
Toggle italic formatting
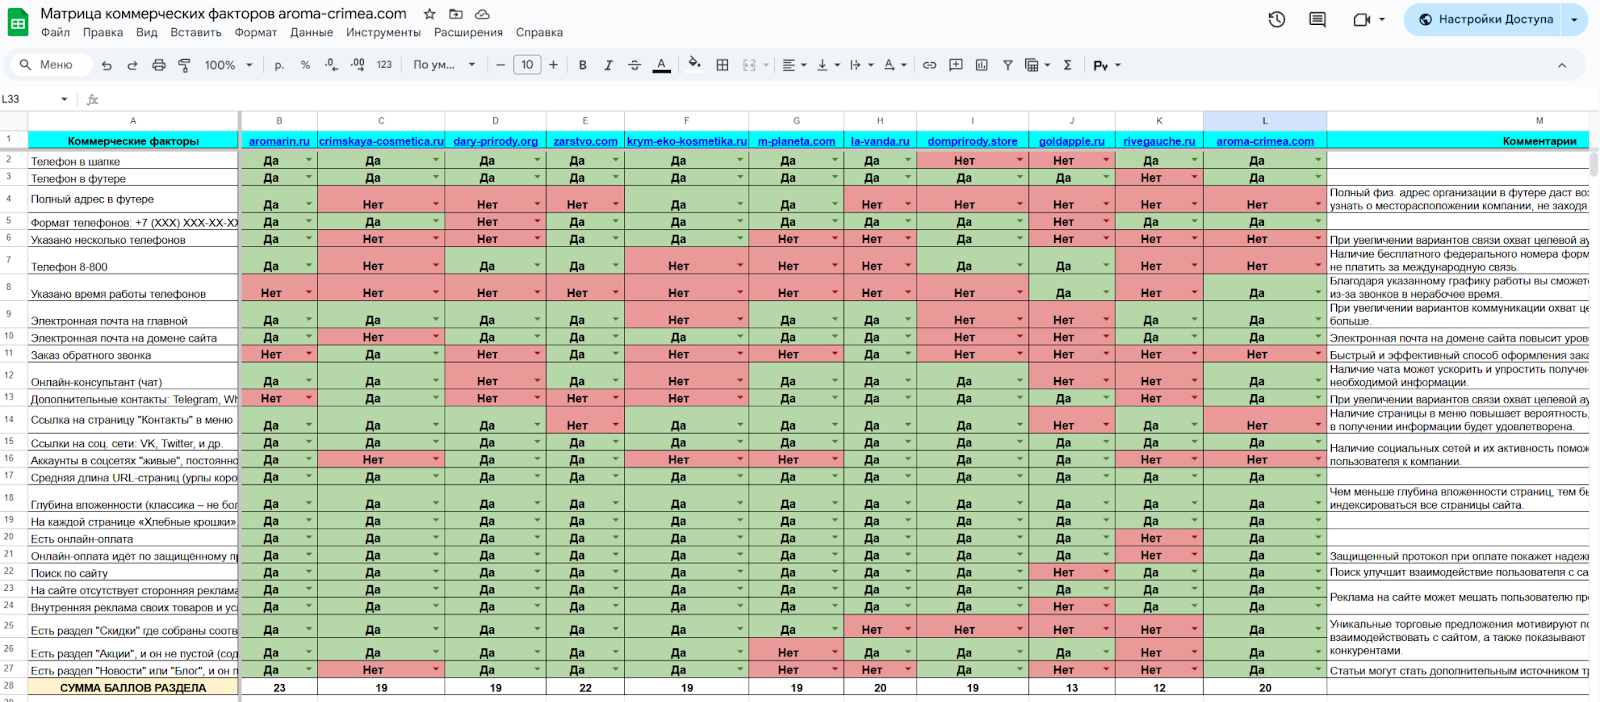point(608,65)
